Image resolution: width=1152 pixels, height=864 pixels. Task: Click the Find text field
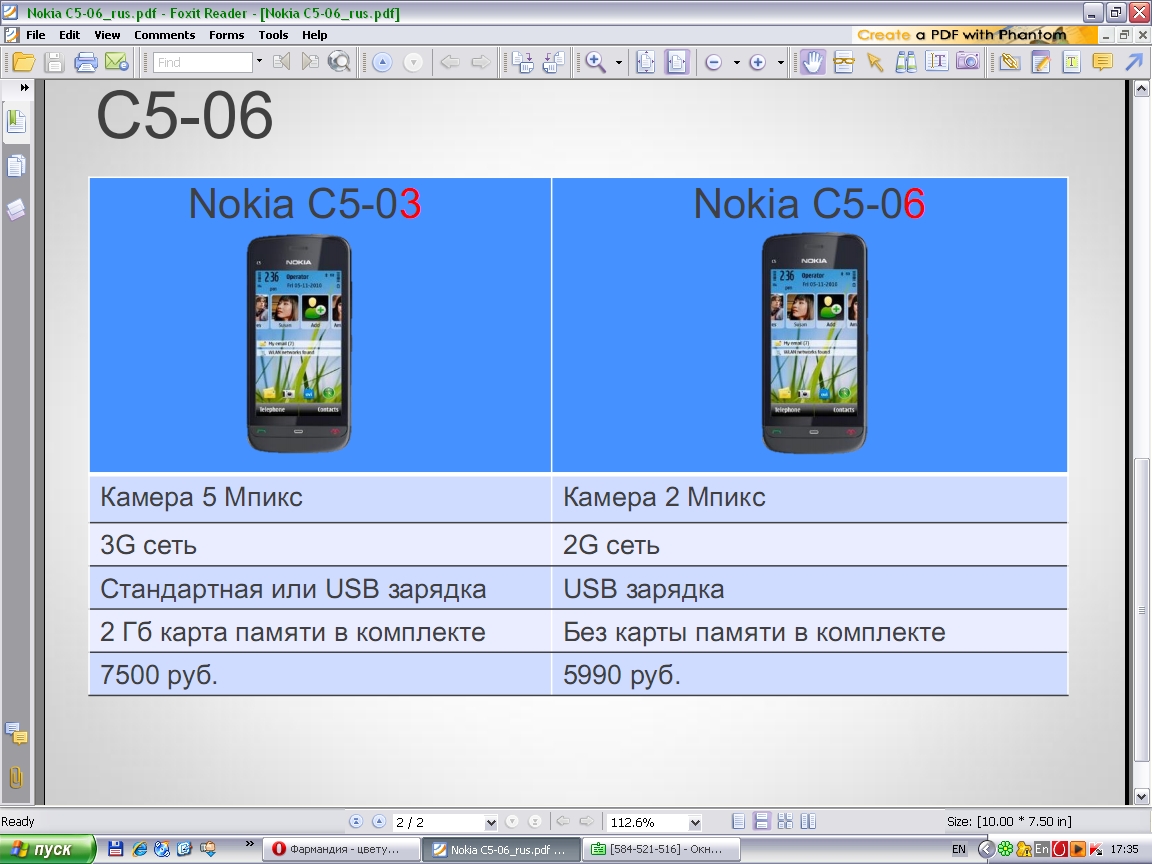[204, 62]
